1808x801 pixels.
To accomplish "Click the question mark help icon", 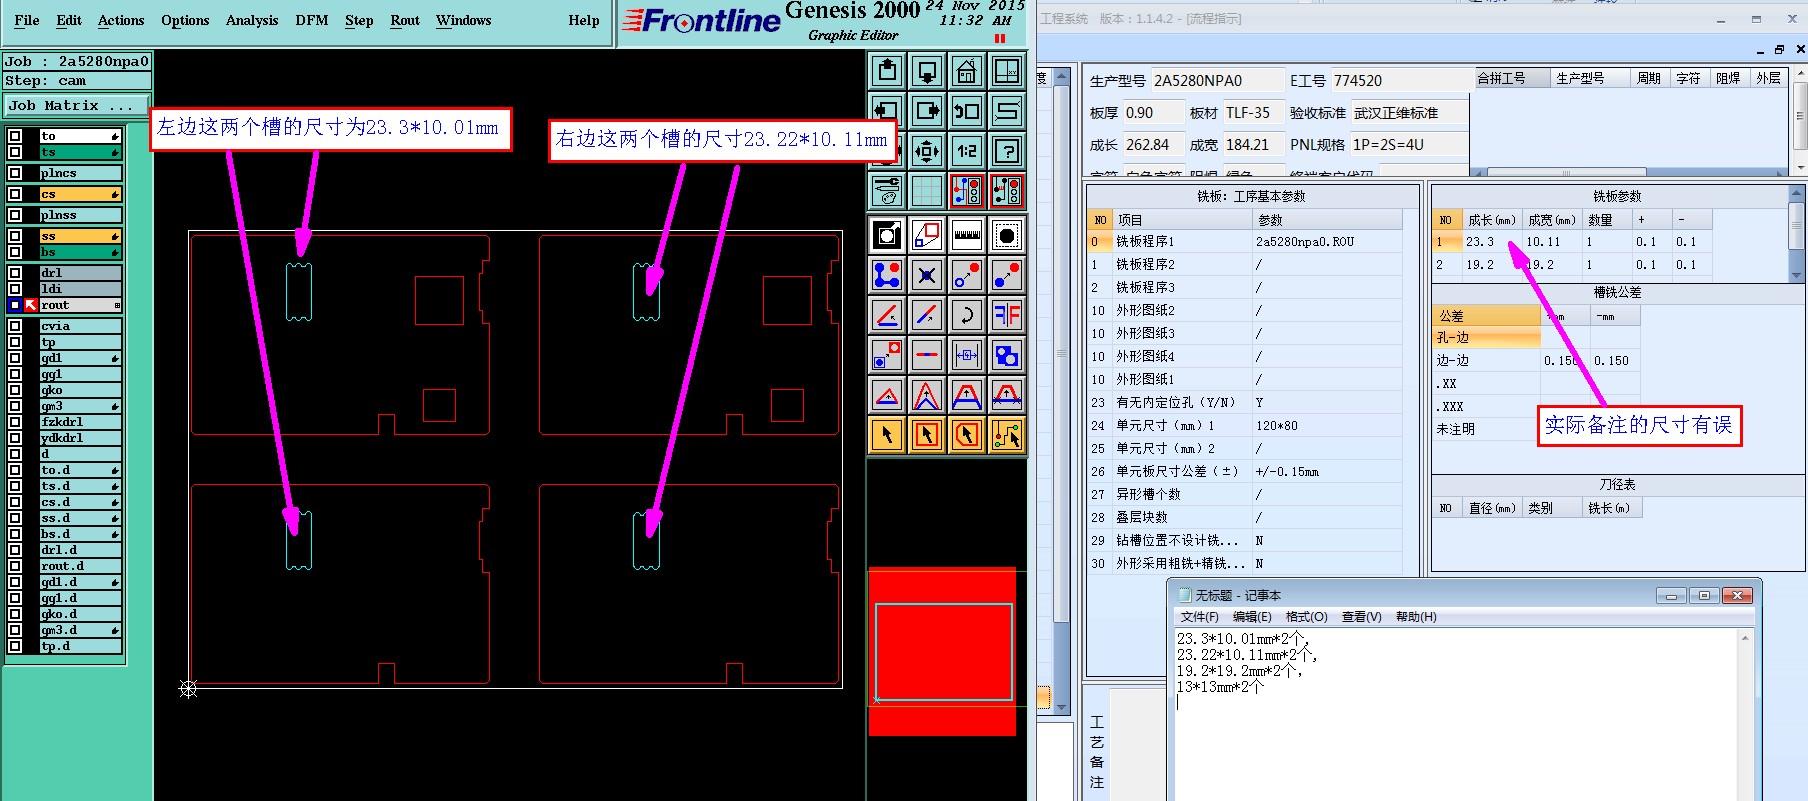I will [x=1006, y=151].
